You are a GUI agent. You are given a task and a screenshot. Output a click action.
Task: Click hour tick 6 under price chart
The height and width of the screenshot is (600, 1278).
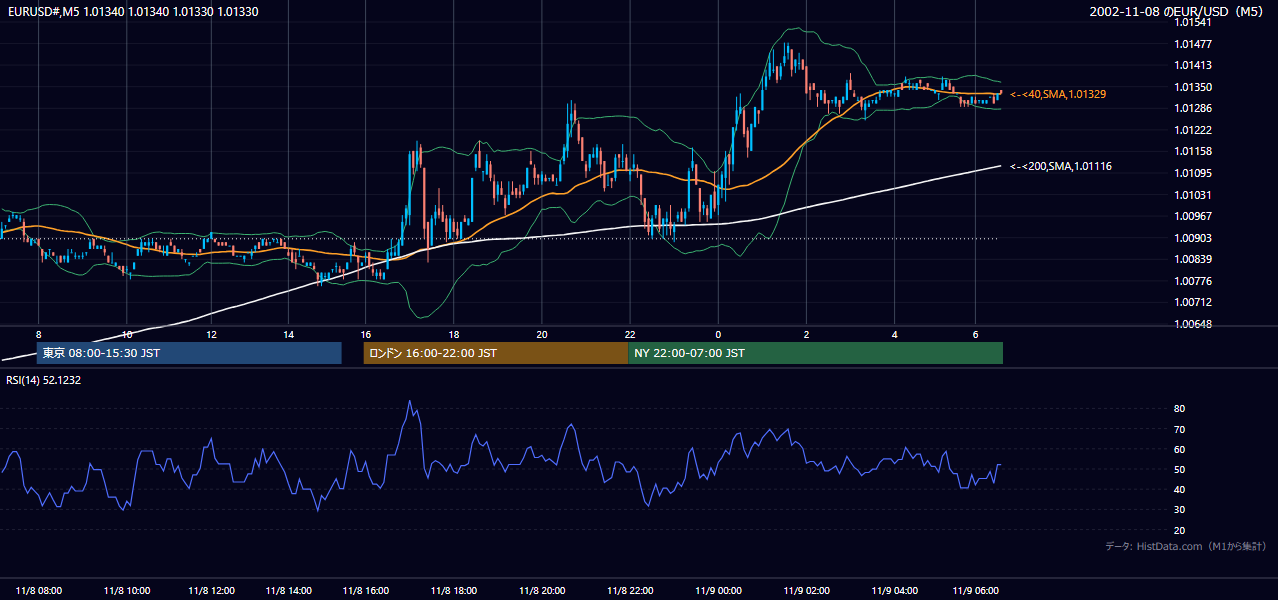pos(976,334)
